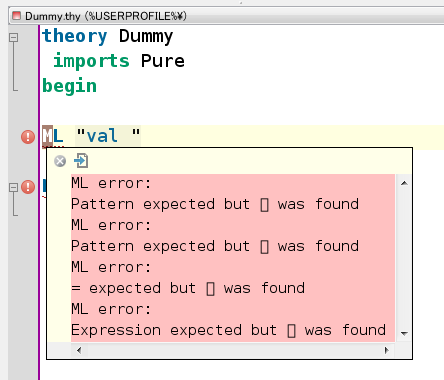Click the error icon beside the ML line
This screenshot has width=444, height=380.
click(x=28, y=137)
